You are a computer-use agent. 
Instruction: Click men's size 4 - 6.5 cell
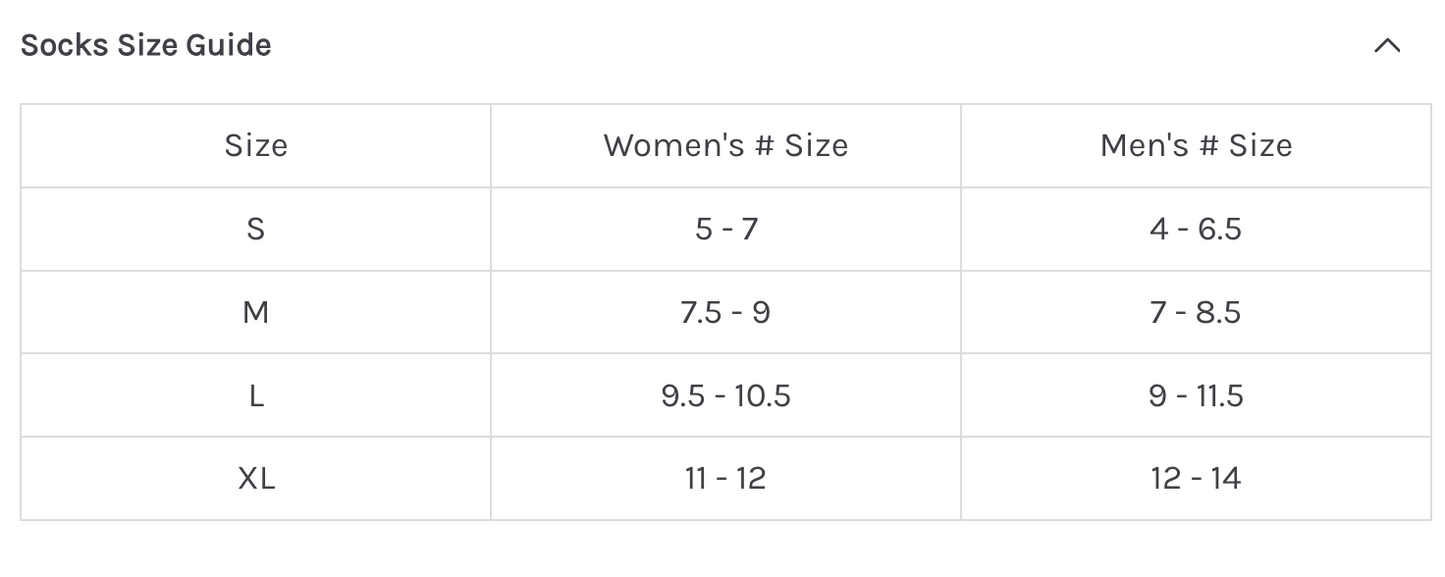click(x=1196, y=229)
